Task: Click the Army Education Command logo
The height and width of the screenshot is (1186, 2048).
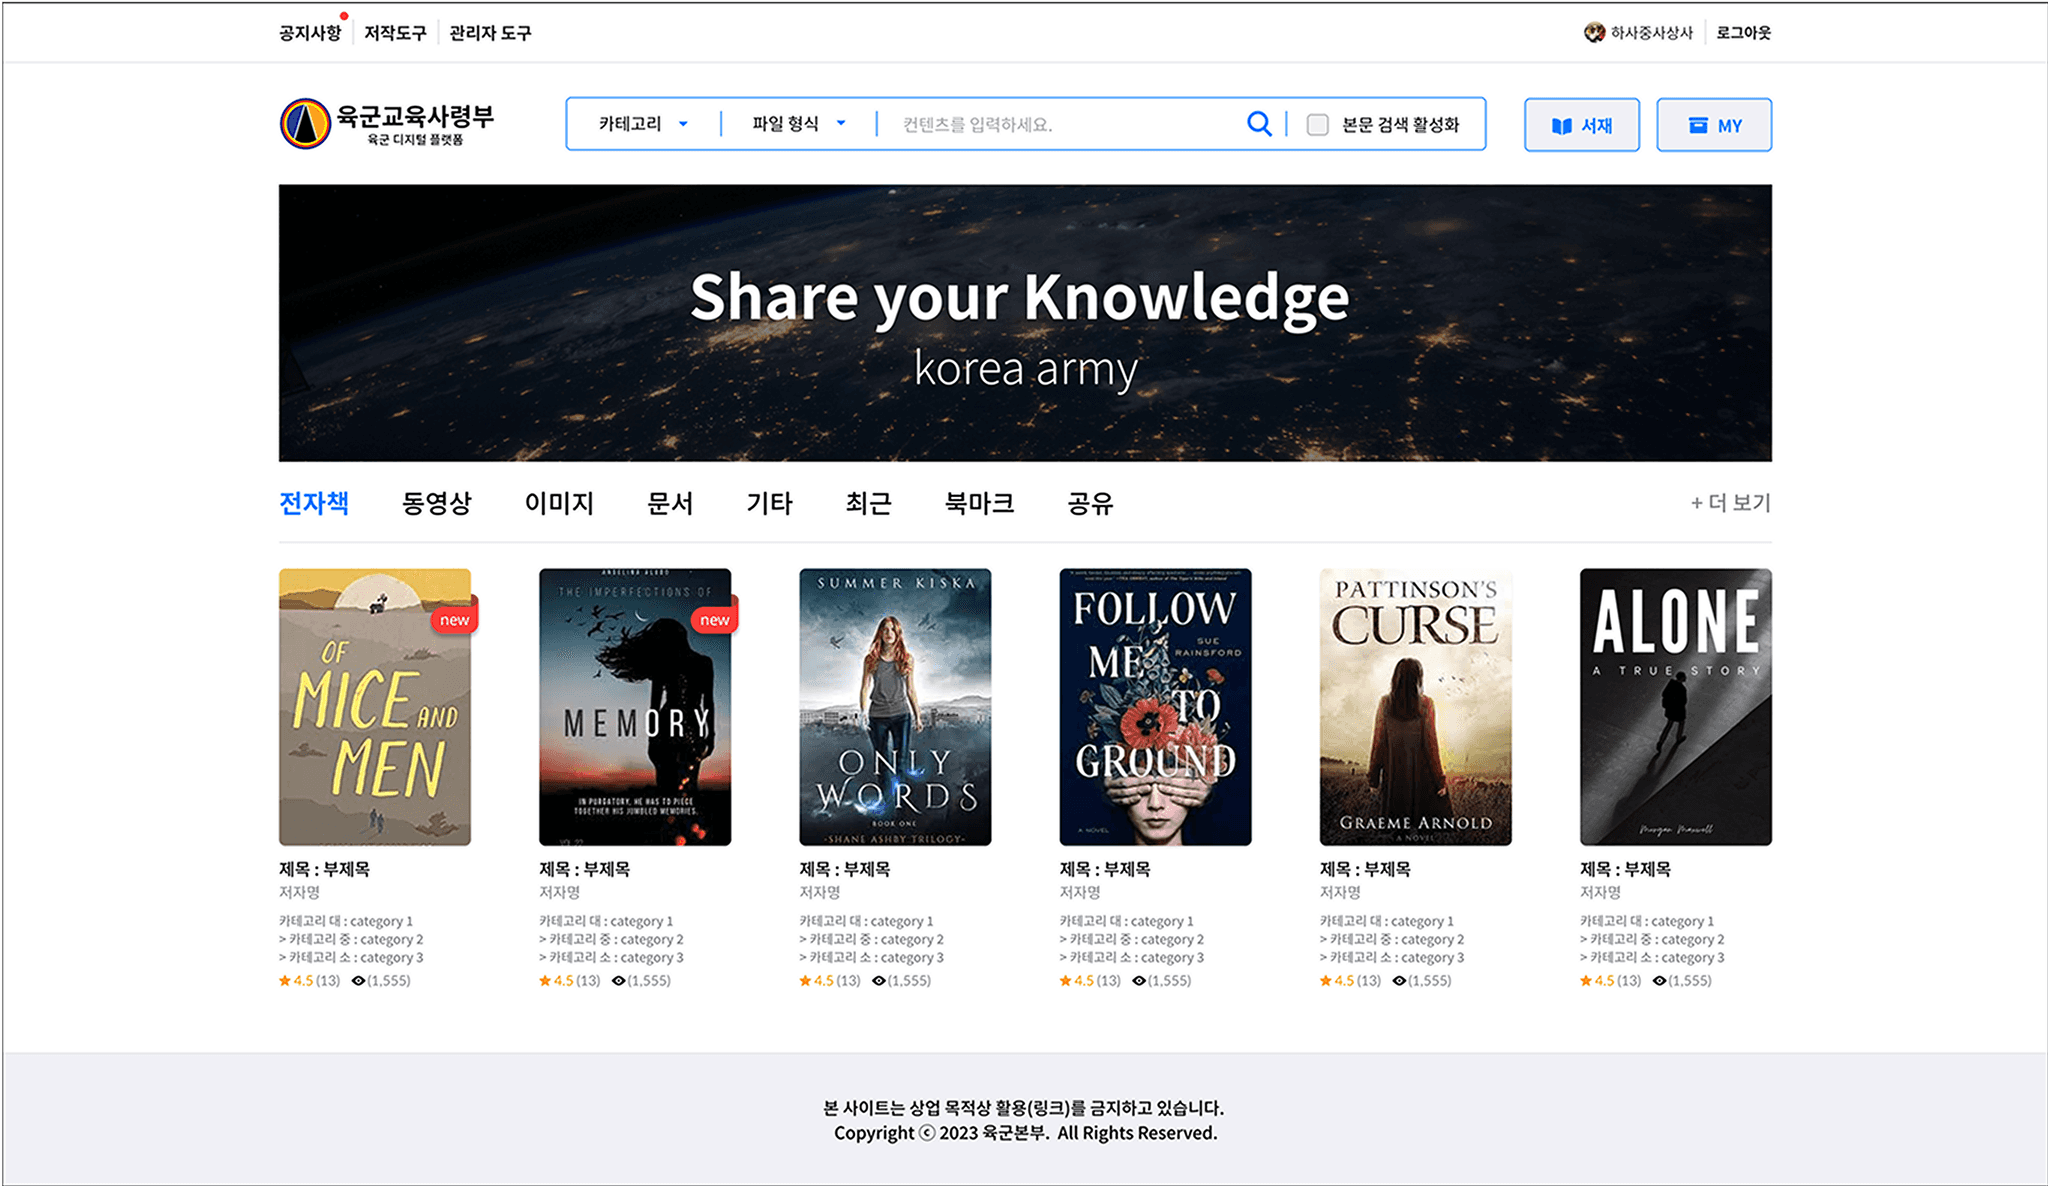Action: pyautogui.click(x=305, y=124)
